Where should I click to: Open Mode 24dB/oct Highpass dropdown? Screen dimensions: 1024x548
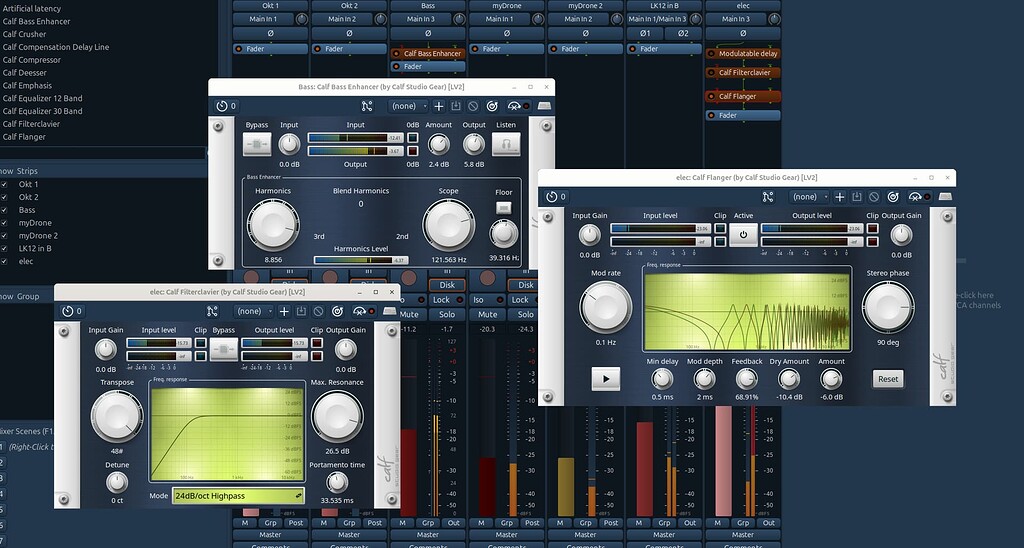tap(238, 496)
